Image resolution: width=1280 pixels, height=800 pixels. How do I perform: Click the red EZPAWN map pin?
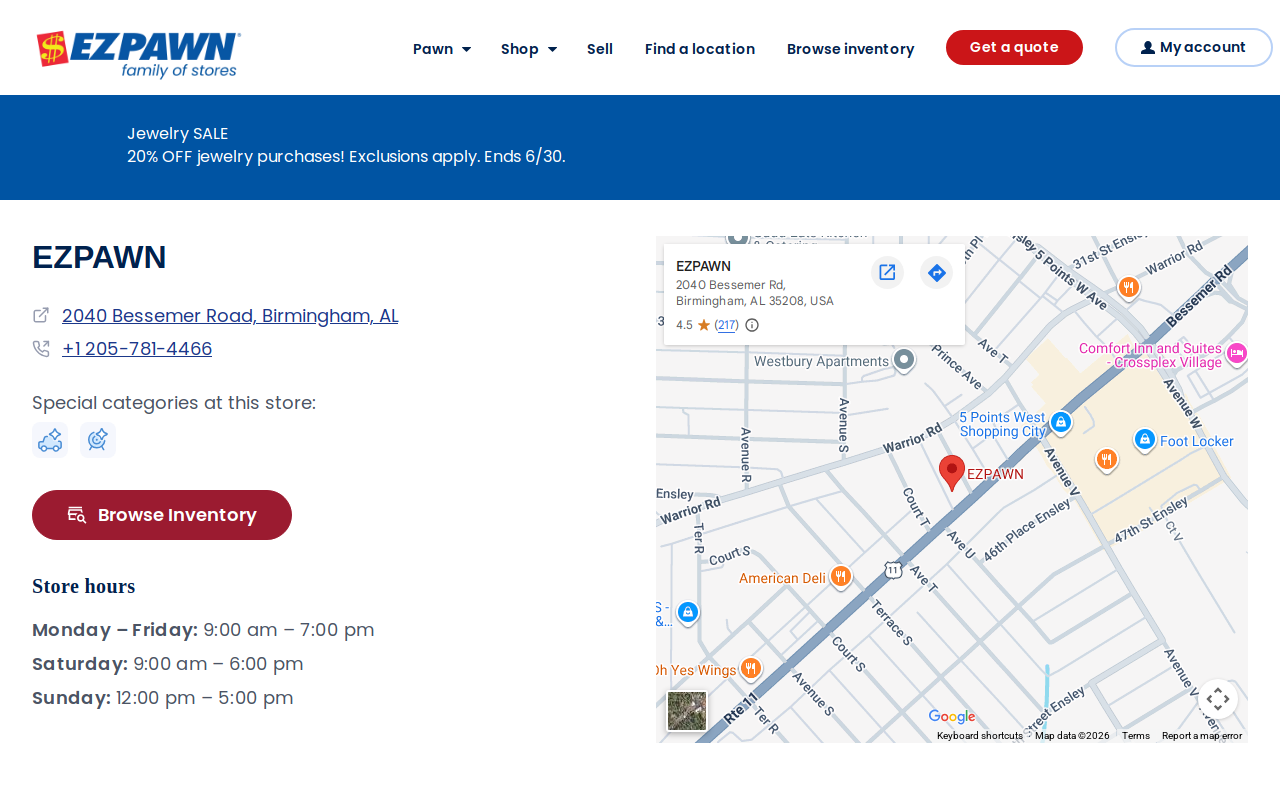(x=952, y=473)
